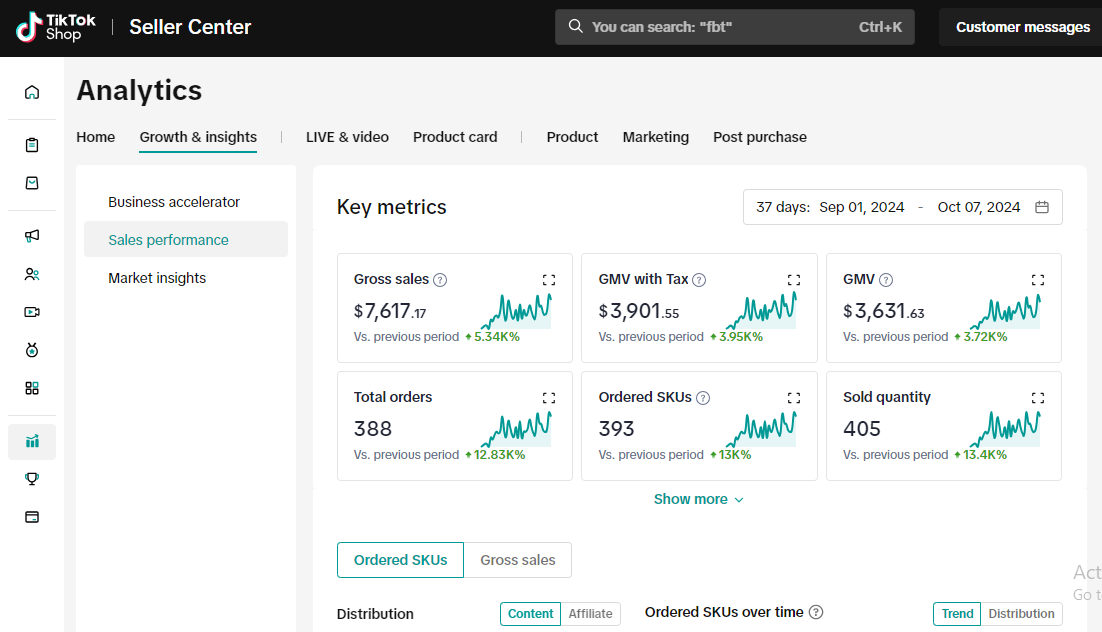This screenshot has height=632, width=1102.
Task: Open the megaphone Marketing icon in sidebar
Action: 32,236
